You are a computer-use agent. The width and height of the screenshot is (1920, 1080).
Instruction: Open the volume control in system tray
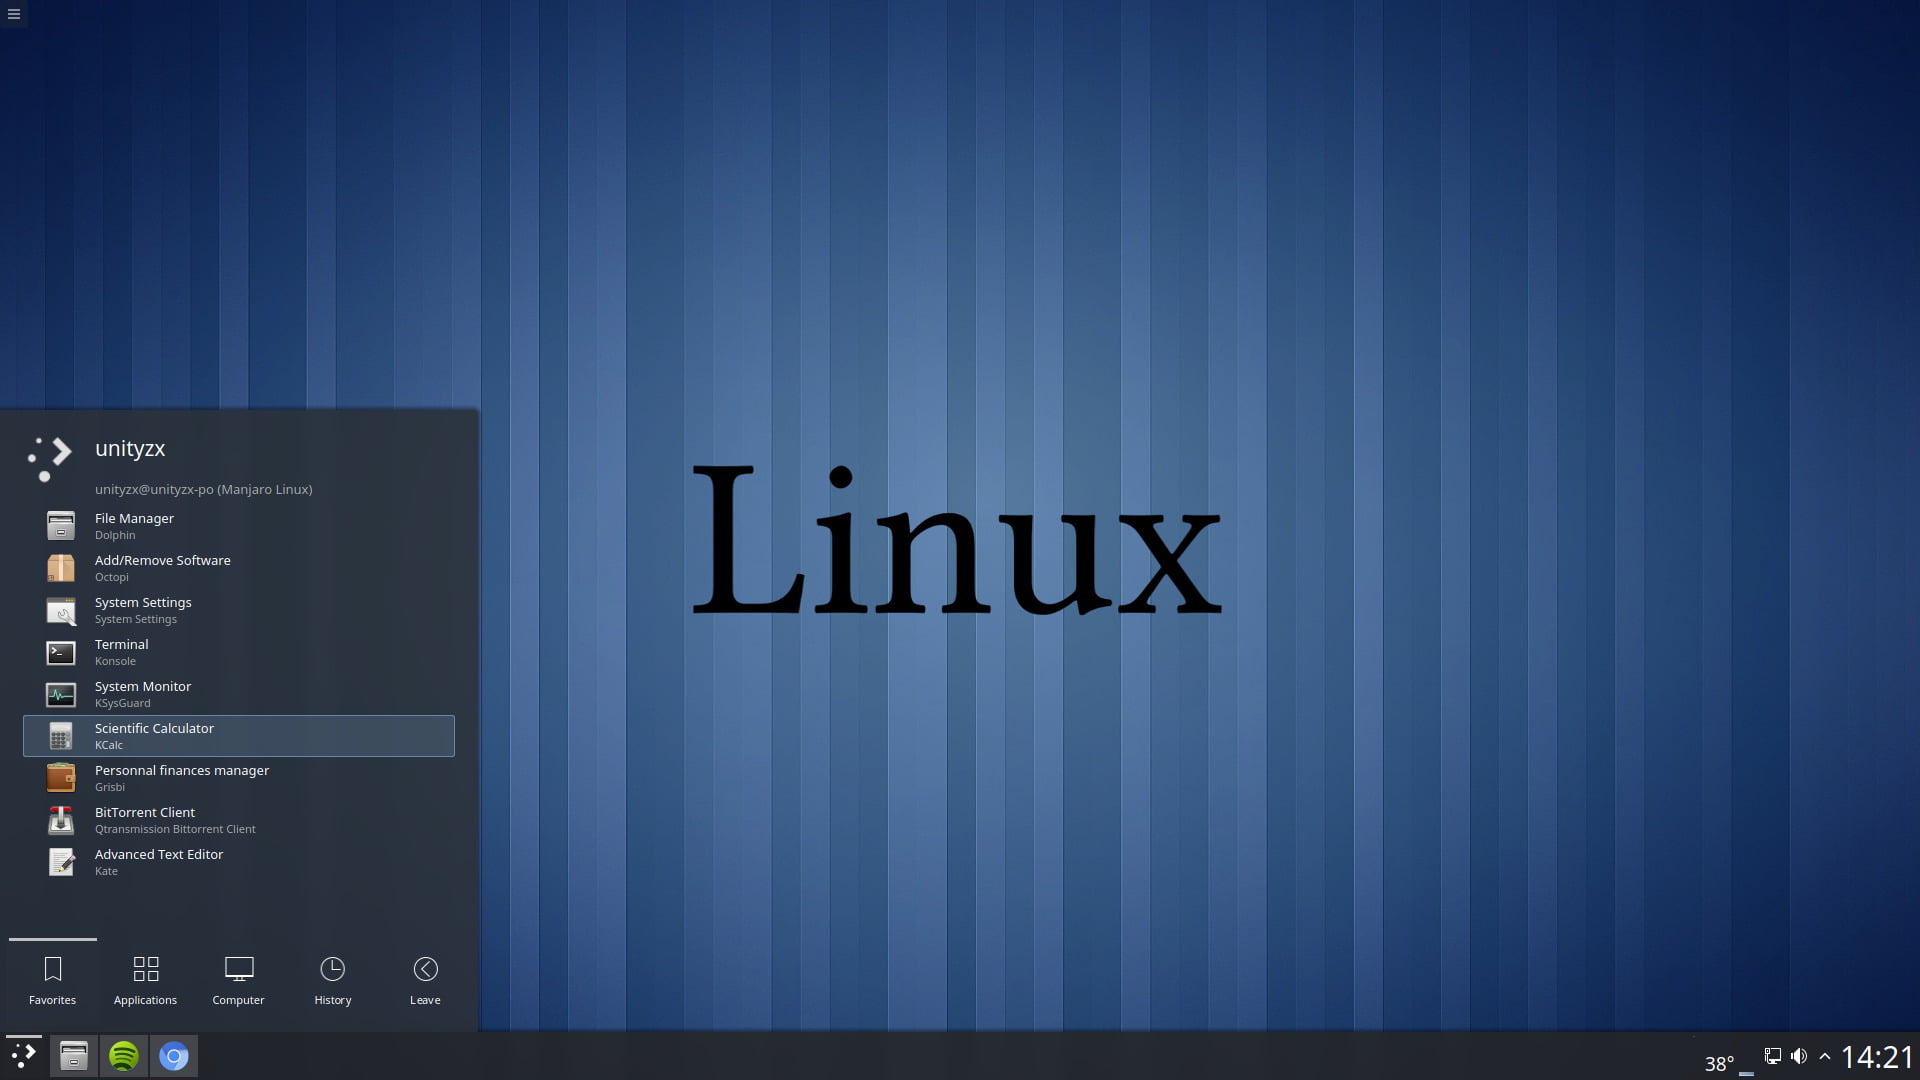coord(1799,1056)
